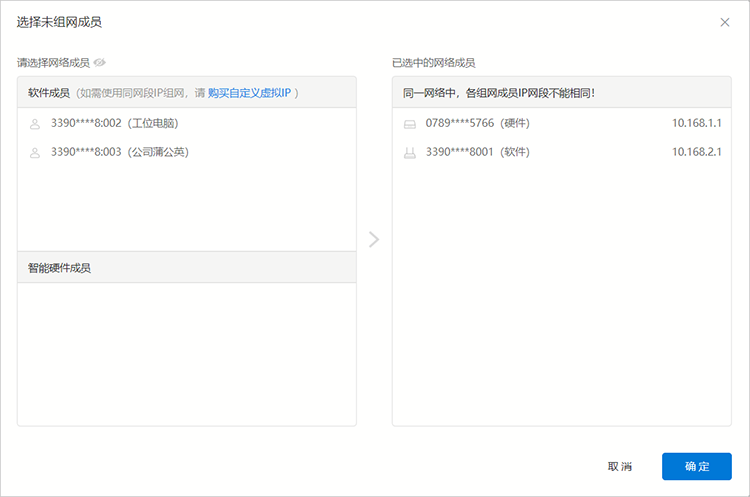Image resolution: width=750 pixels, height=497 pixels.
Task: Click user icon beside 3390****8:003
Action: [x=35, y=153]
